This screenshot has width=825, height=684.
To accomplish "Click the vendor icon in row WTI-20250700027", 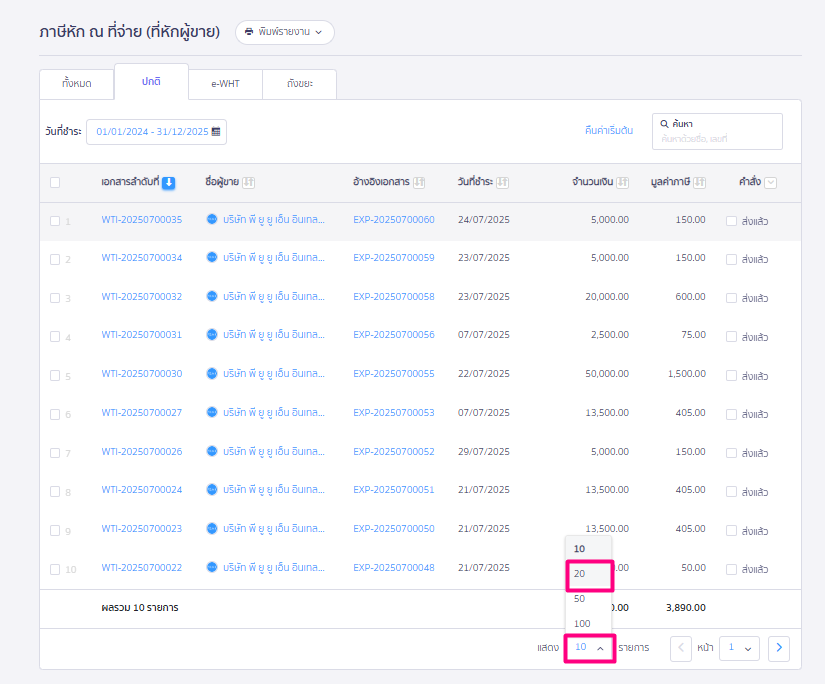I will (x=212, y=412).
